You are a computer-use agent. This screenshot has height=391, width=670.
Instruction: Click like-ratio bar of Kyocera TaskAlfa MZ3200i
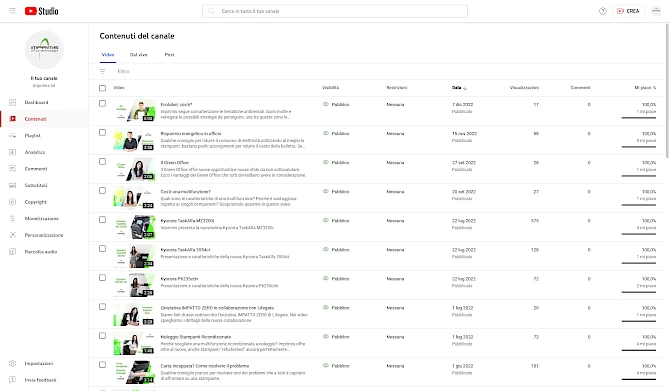[638, 234]
